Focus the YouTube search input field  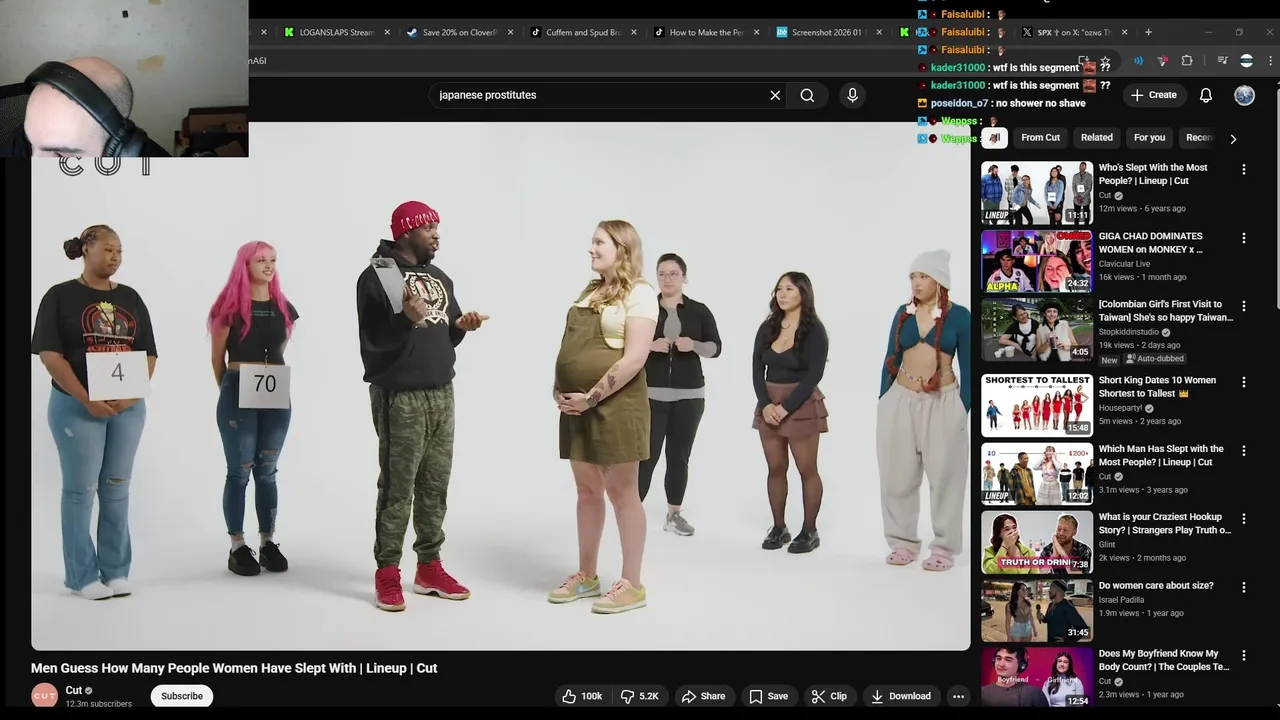tap(598, 95)
